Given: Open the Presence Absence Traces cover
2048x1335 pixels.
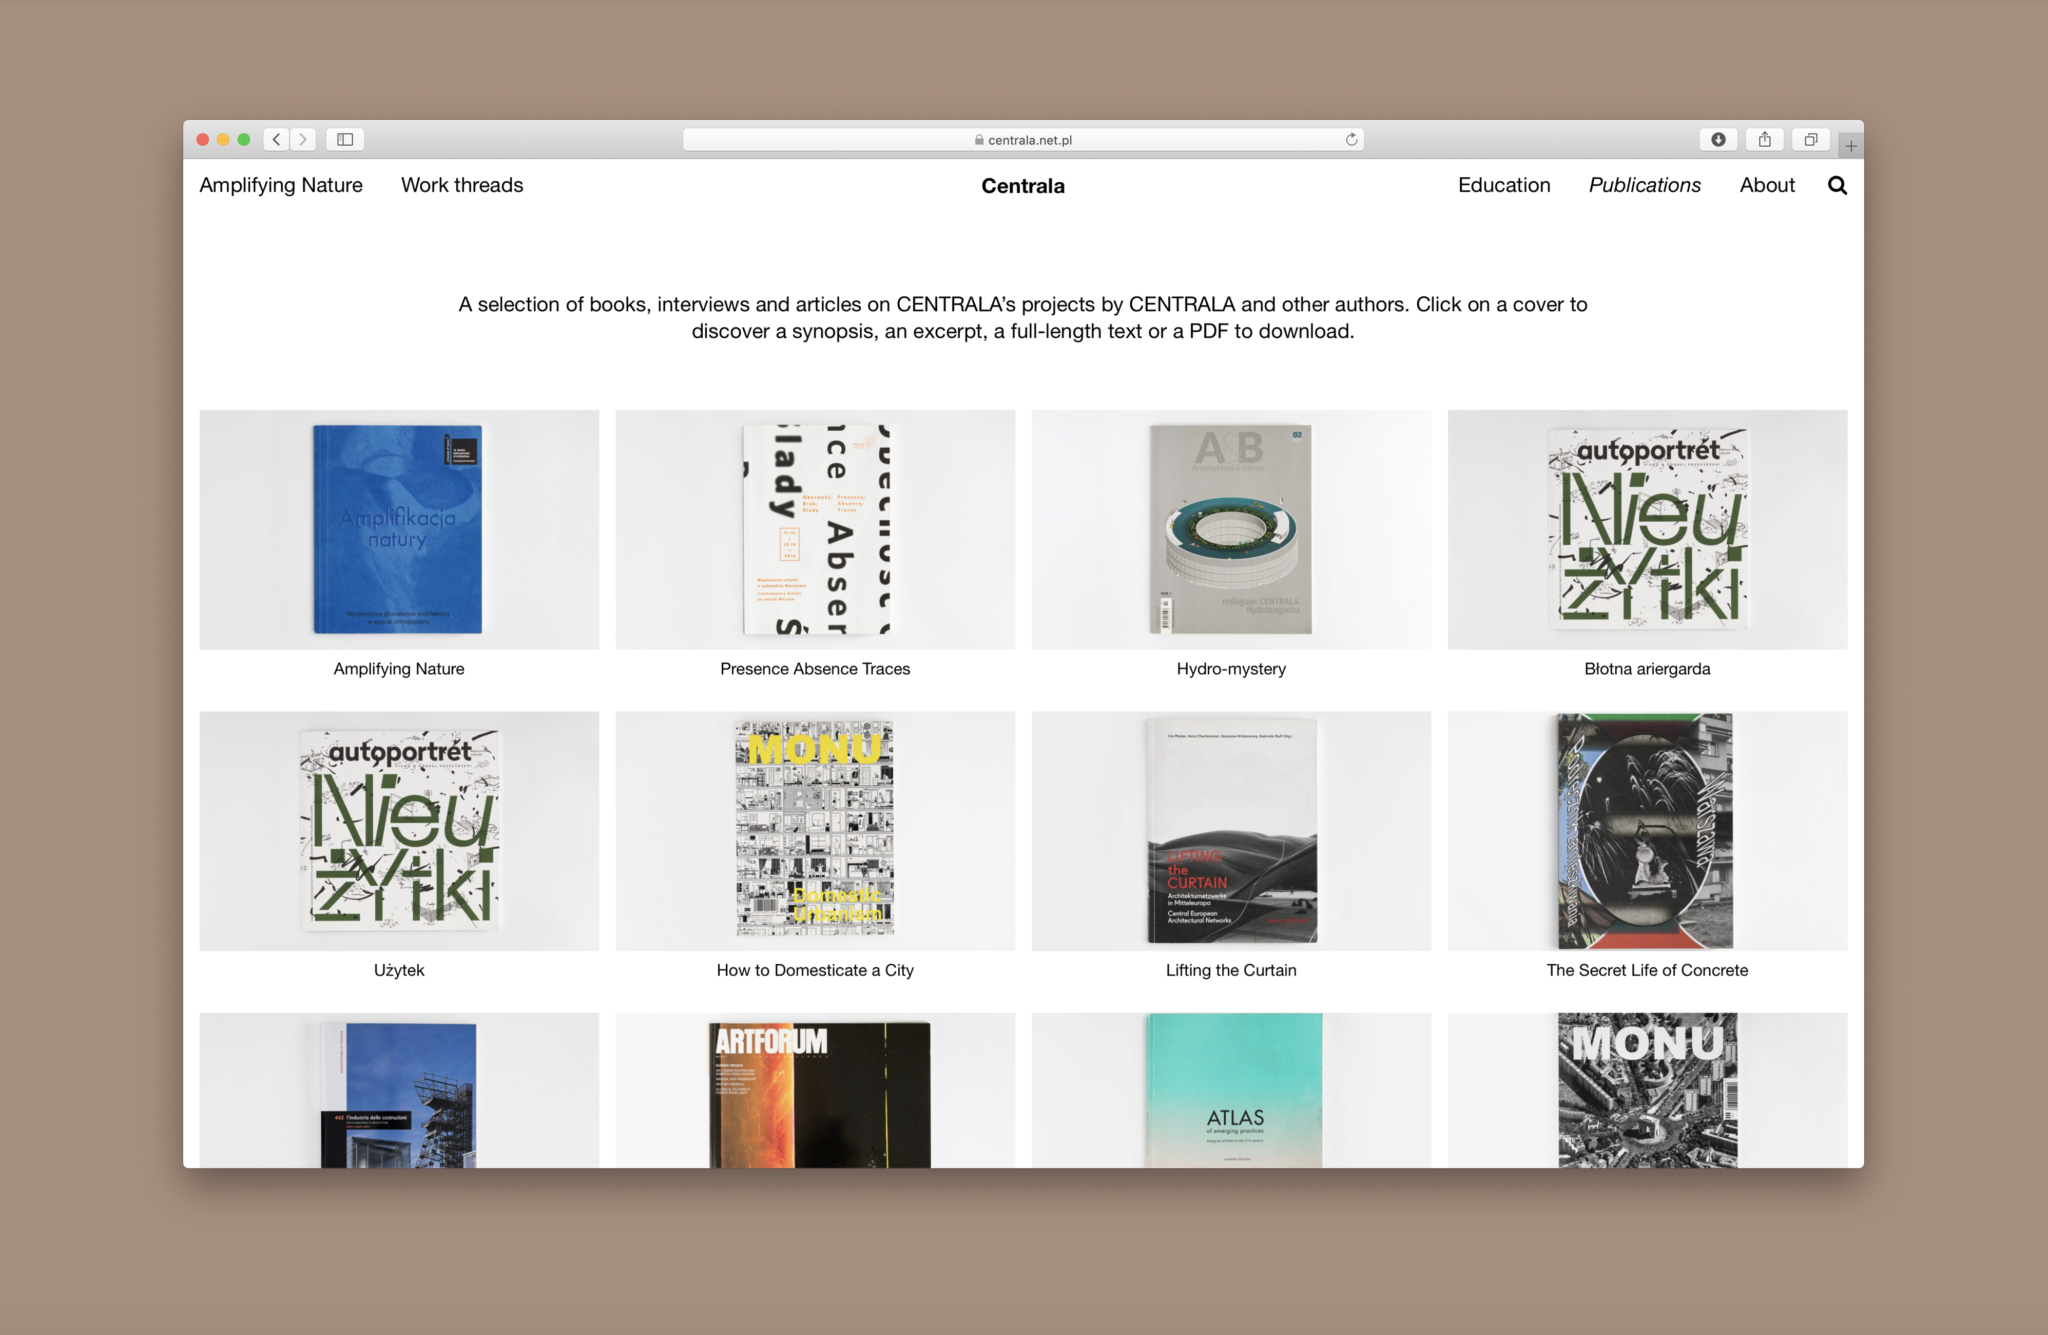Looking at the screenshot, I should point(815,529).
